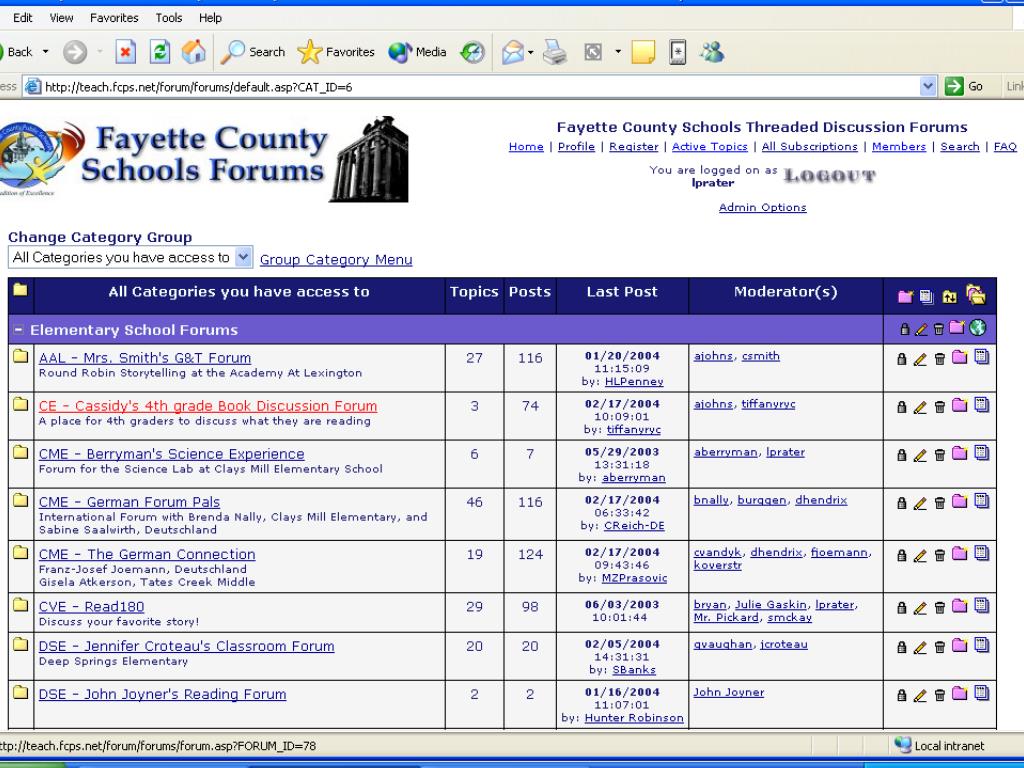This screenshot has width=1024, height=768.
Task: Open the All Subscriptions link
Action: pos(809,147)
